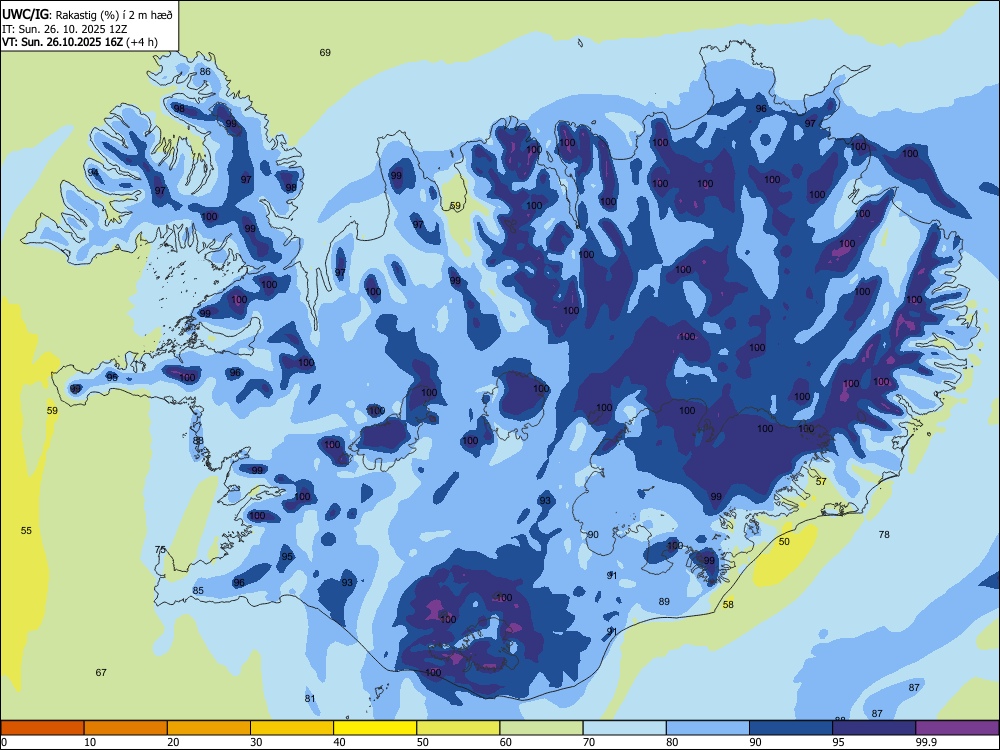The height and width of the screenshot is (750, 1000).
Task: Select the '67' value over the southwest sea
Action: 101,672
